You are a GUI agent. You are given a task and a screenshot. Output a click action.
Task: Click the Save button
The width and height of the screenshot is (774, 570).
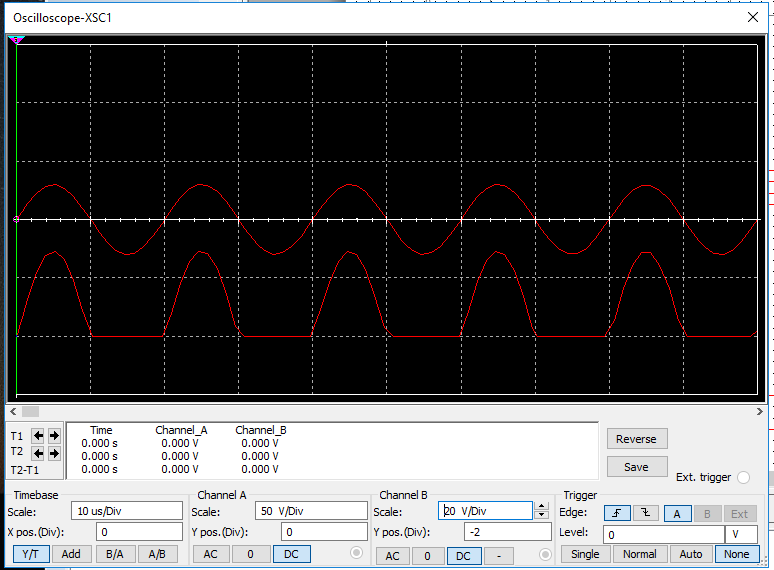point(636,467)
